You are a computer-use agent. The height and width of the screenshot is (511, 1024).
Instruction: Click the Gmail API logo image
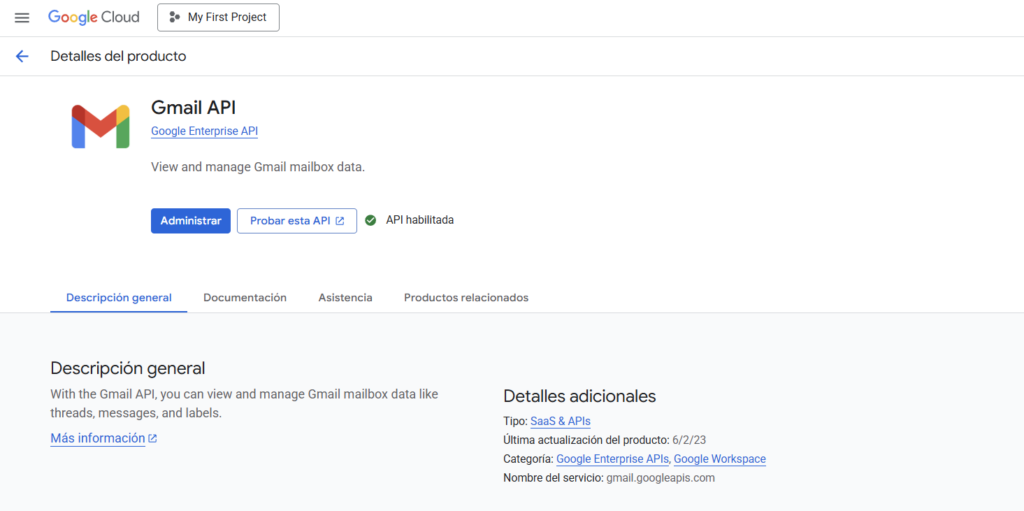[x=100, y=127]
